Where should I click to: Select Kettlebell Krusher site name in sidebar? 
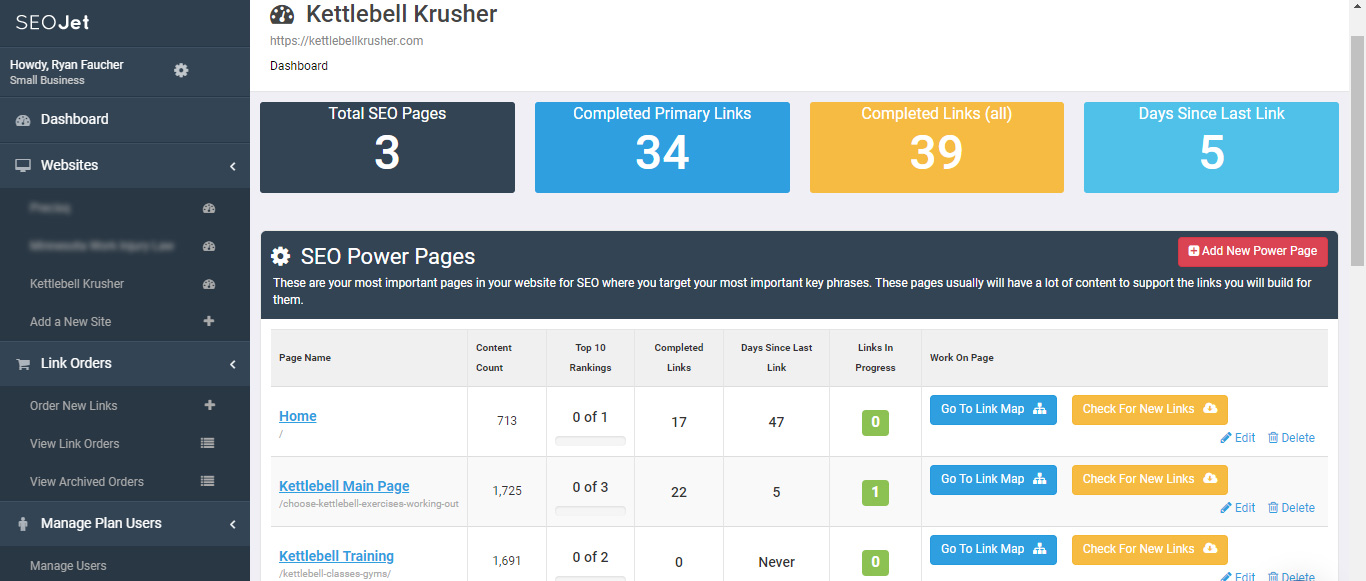tap(77, 284)
